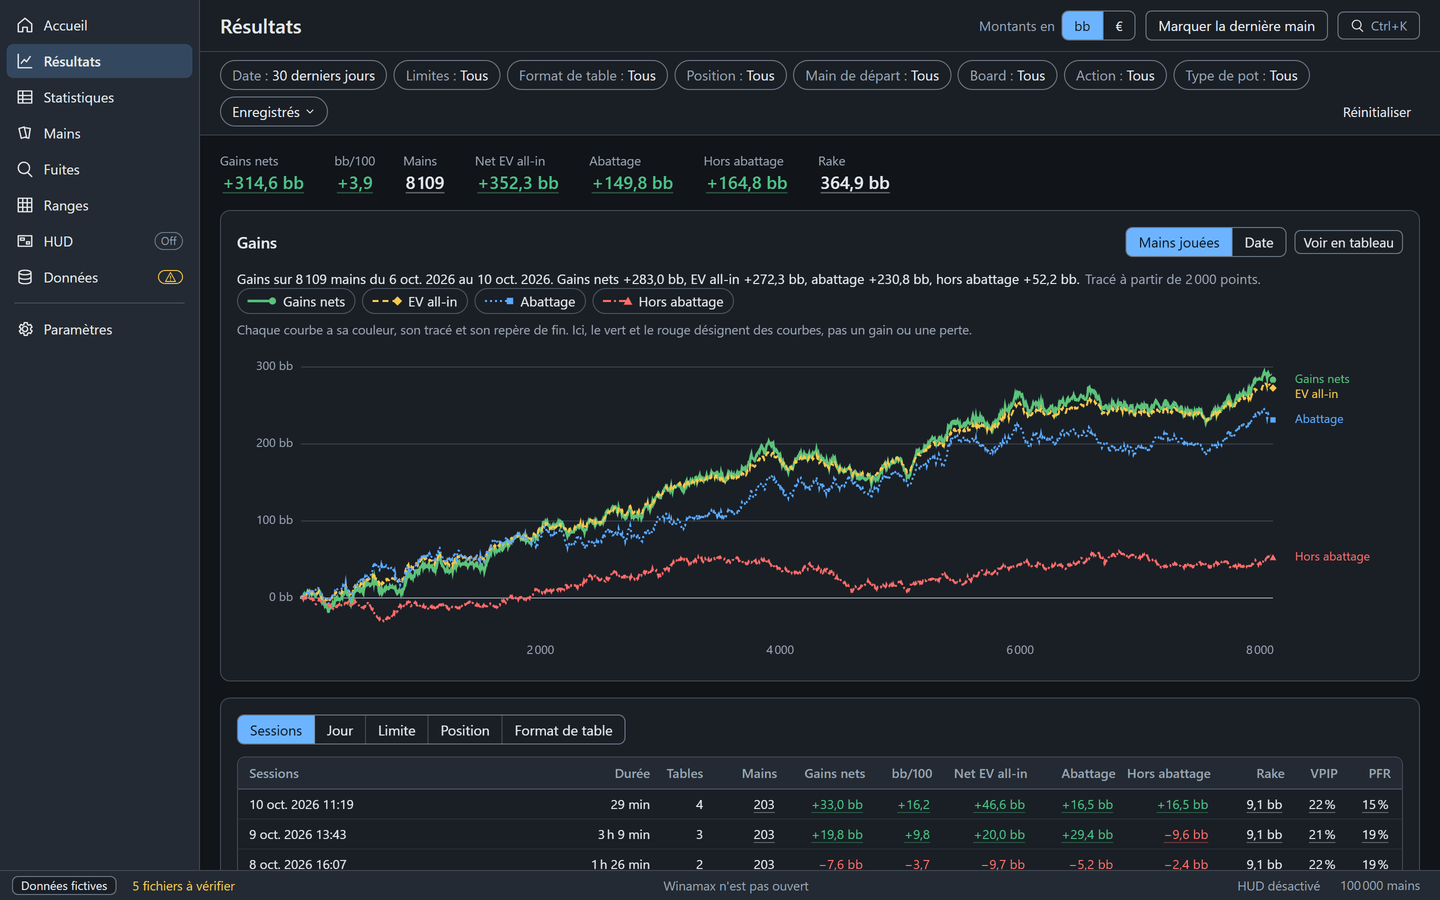The image size is (1440, 900).
Task: Click the Ranges grid icon
Action: (25, 205)
